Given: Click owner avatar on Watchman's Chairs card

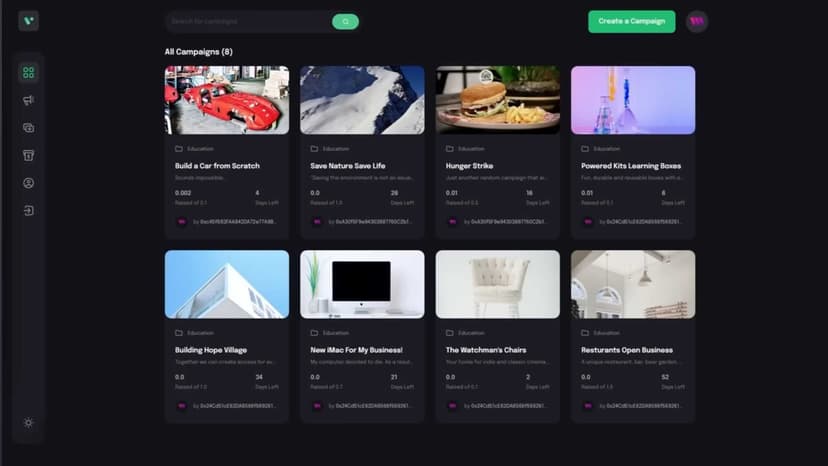Looking at the screenshot, I should point(453,406).
